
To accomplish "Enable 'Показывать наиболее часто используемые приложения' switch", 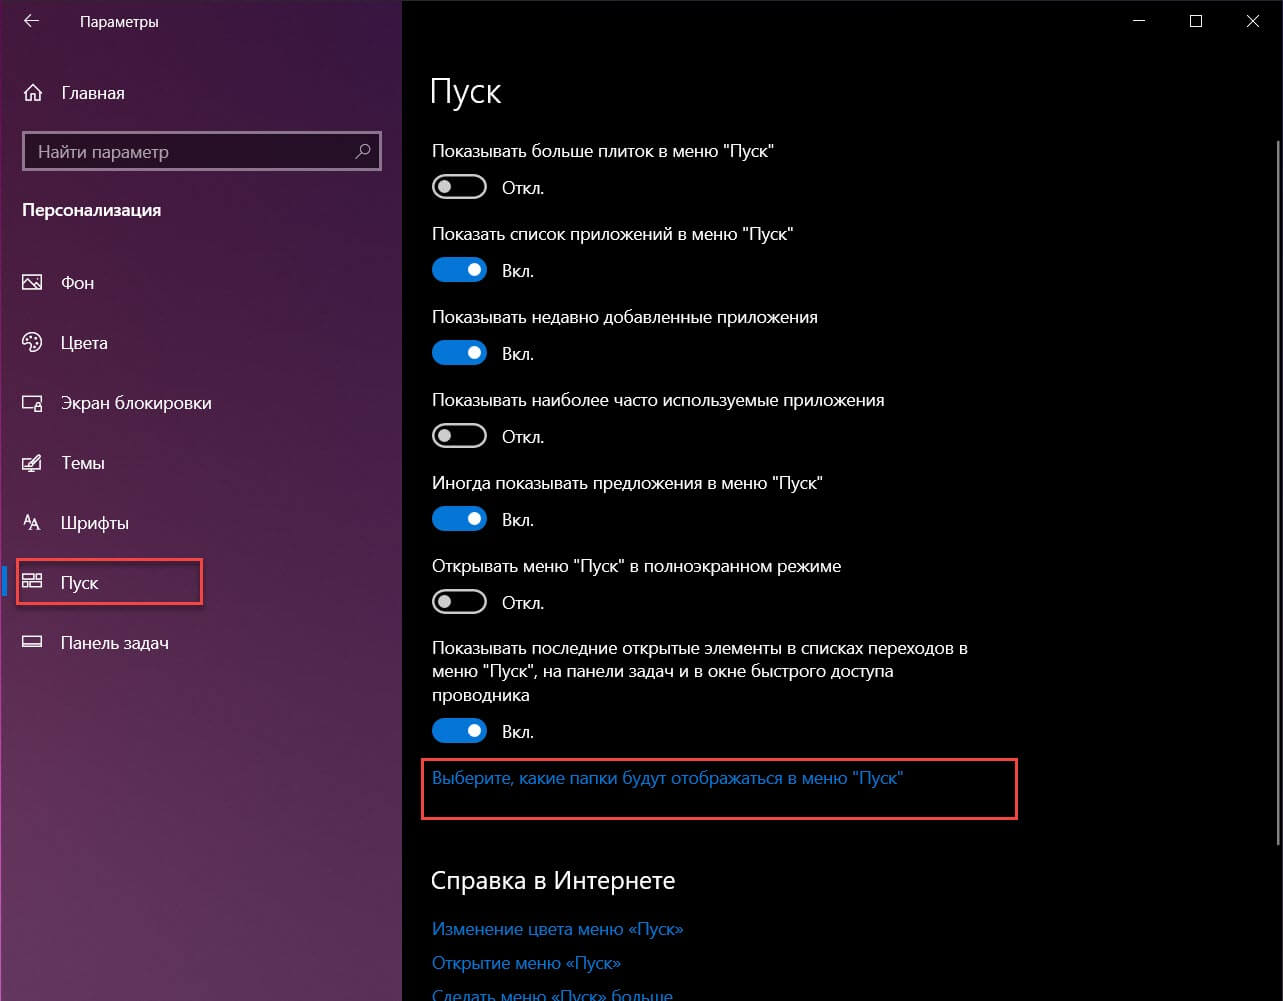I will point(459,436).
